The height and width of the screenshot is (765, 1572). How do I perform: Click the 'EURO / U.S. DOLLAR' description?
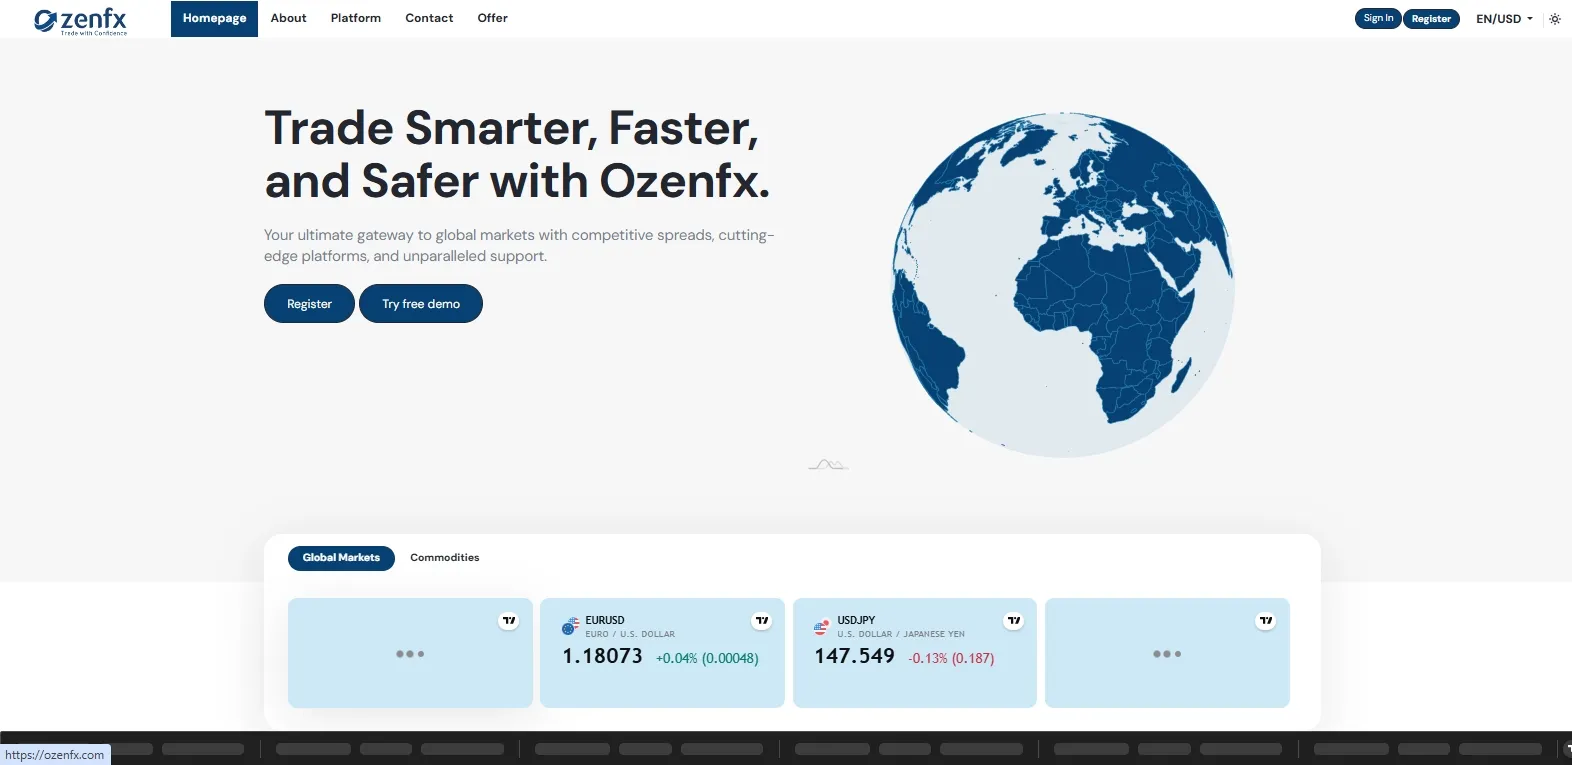point(630,634)
